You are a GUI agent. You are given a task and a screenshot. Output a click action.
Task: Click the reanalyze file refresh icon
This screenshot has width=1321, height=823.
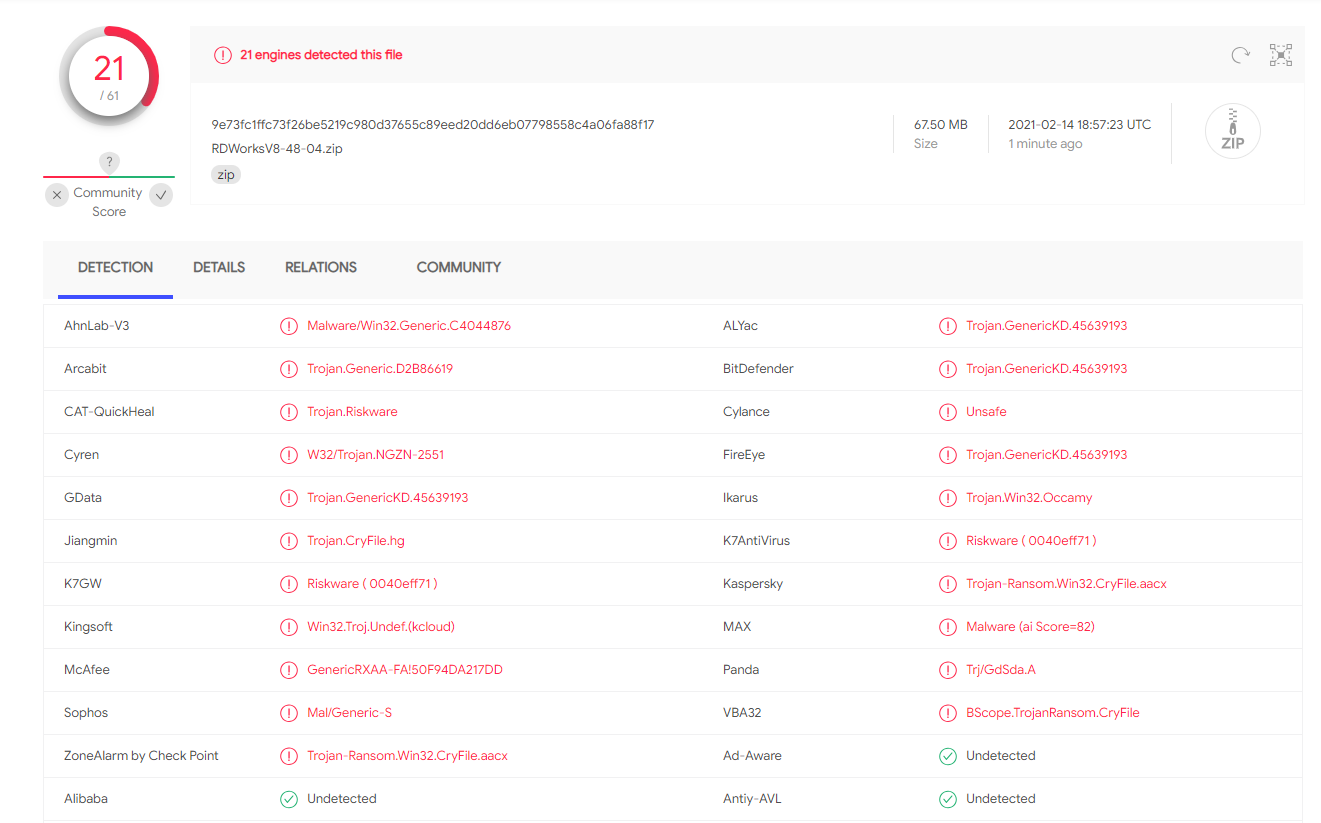pyautogui.click(x=1240, y=55)
